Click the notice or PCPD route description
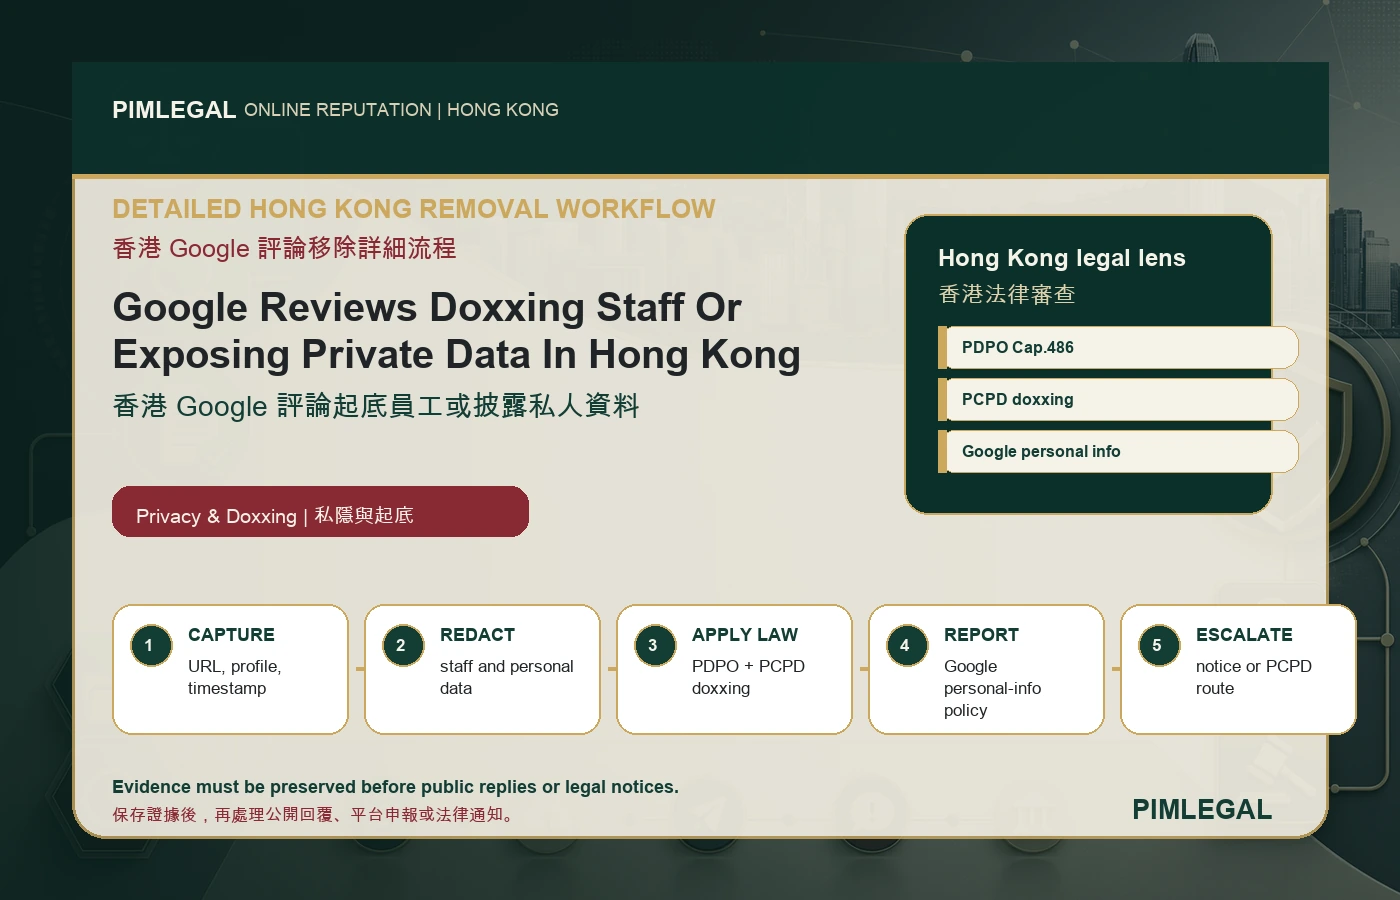Viewport: 1400px width, 900px height. [1254, 677]
